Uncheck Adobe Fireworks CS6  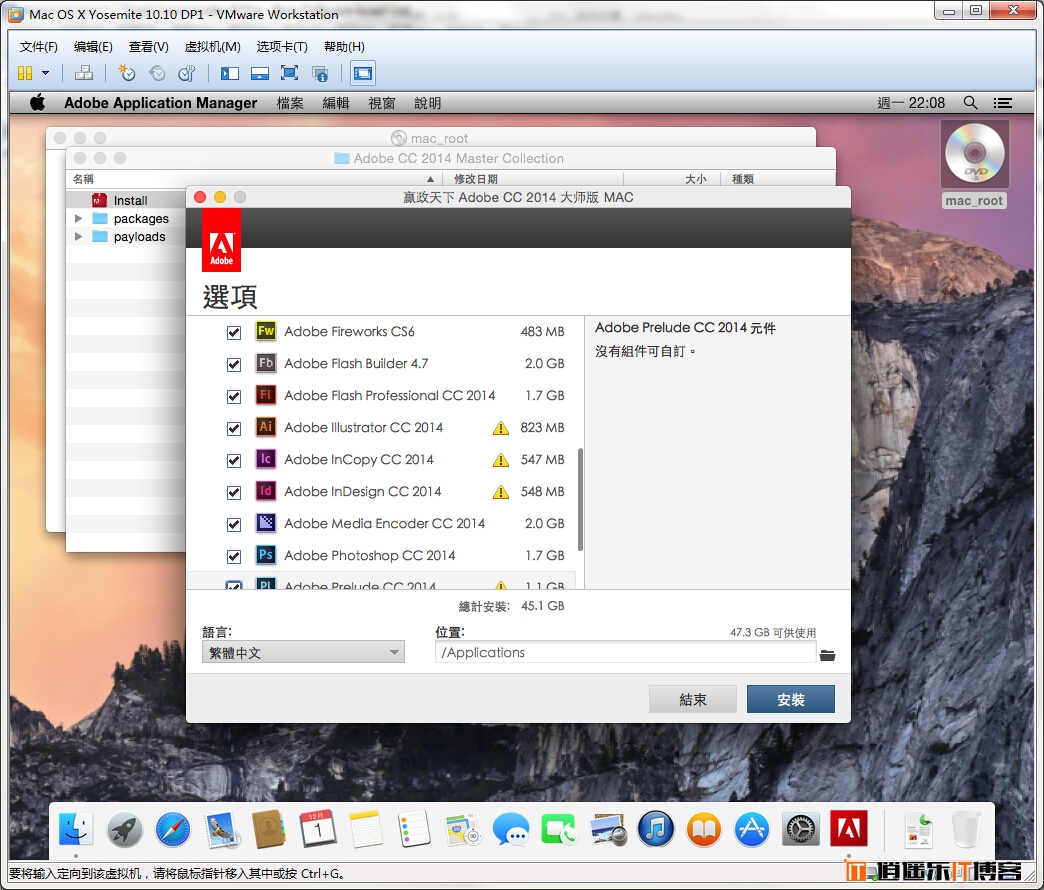[x=234, y=332]
